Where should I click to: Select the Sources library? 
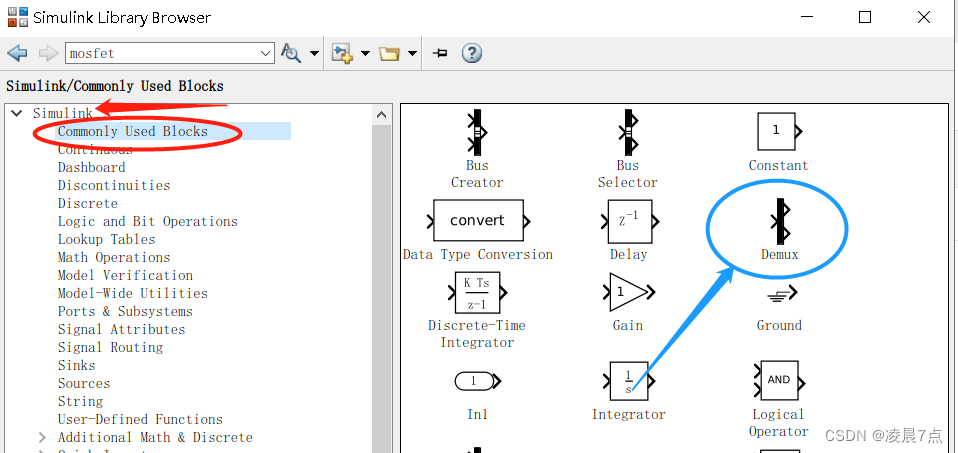coord(84,383)
